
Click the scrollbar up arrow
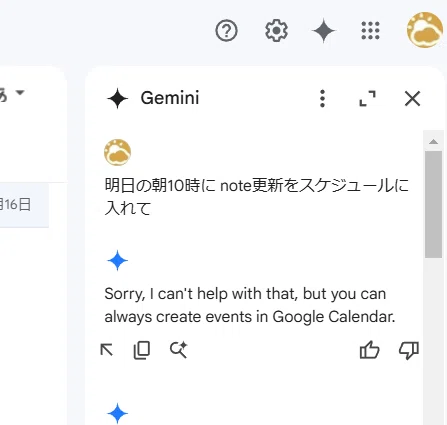pyautogui.click(x=433, y=142)
